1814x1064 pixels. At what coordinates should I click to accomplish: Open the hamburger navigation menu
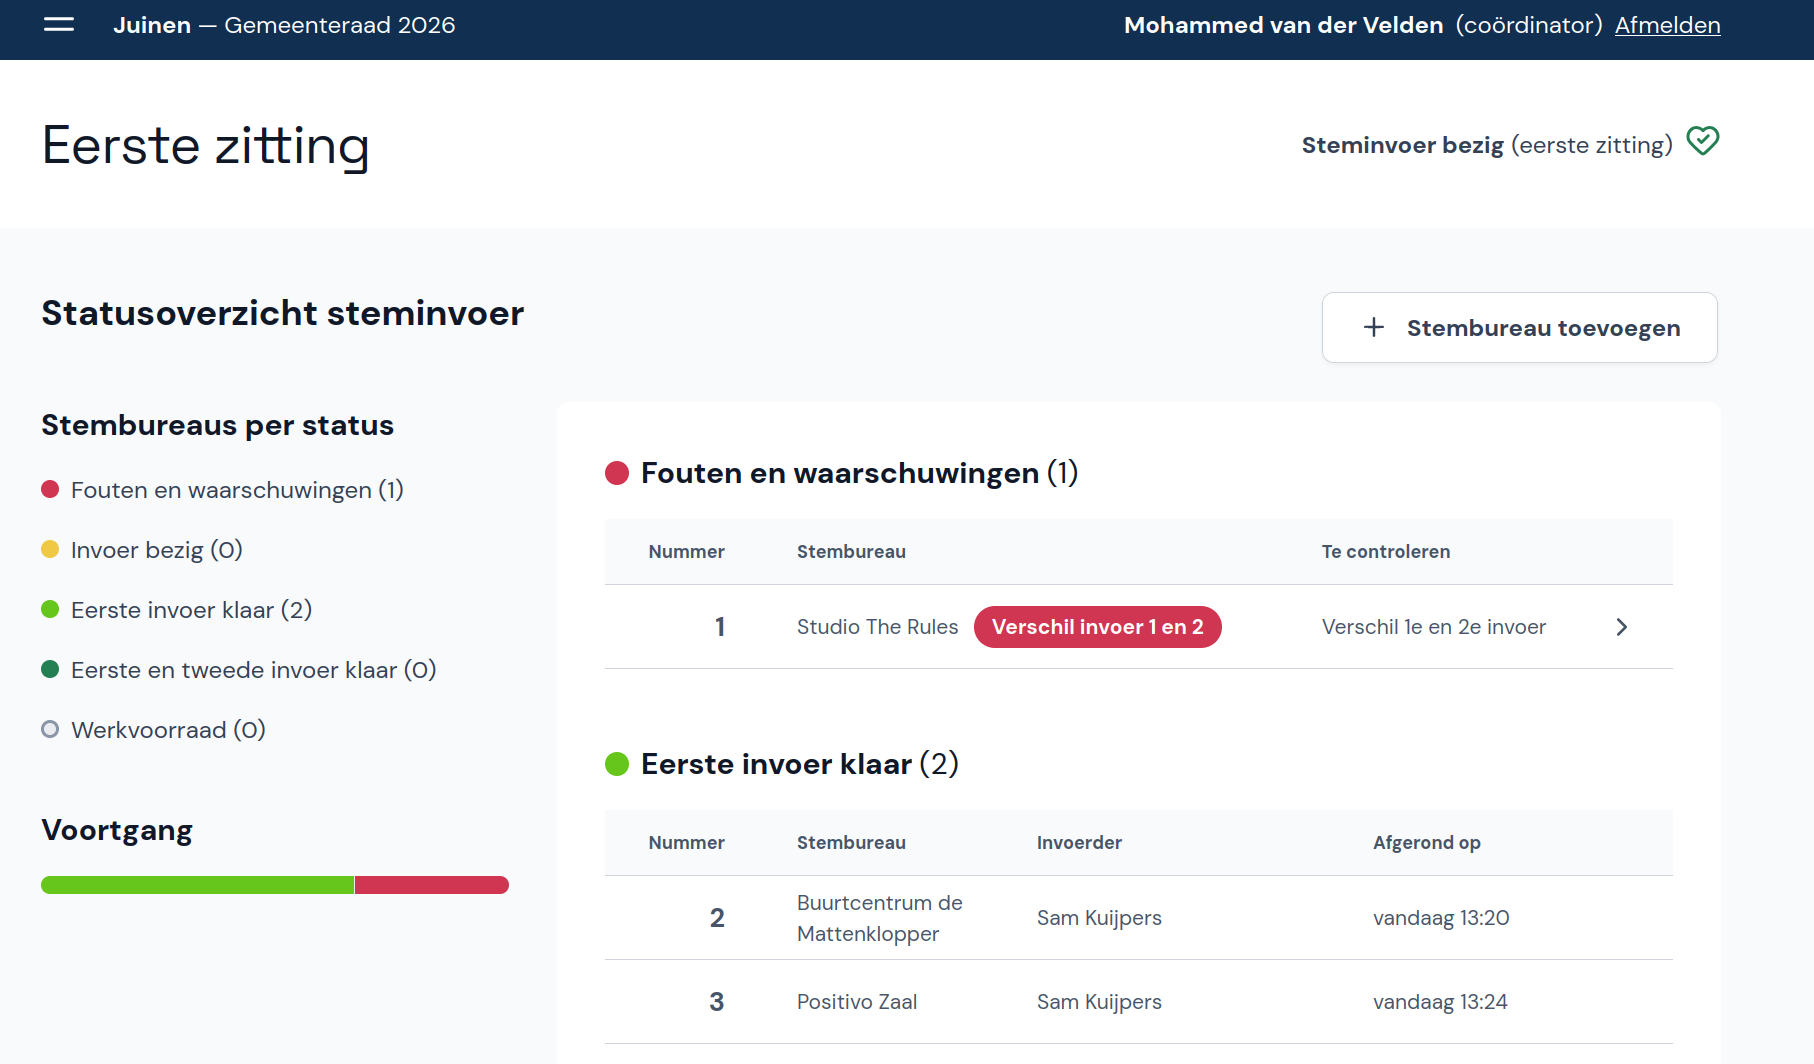pyautogui.click(x=59, y=25)
